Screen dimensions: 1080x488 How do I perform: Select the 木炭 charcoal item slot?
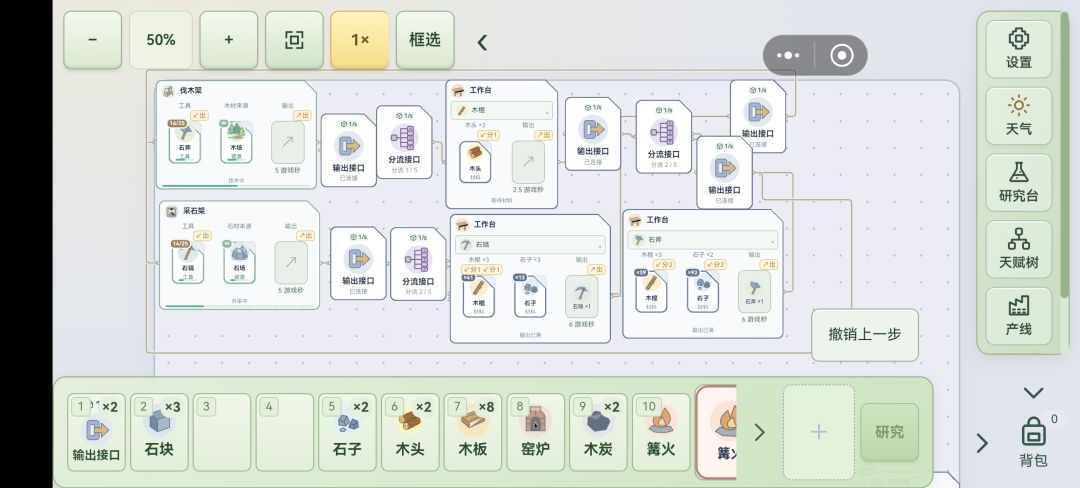click(x=598, y=432)
